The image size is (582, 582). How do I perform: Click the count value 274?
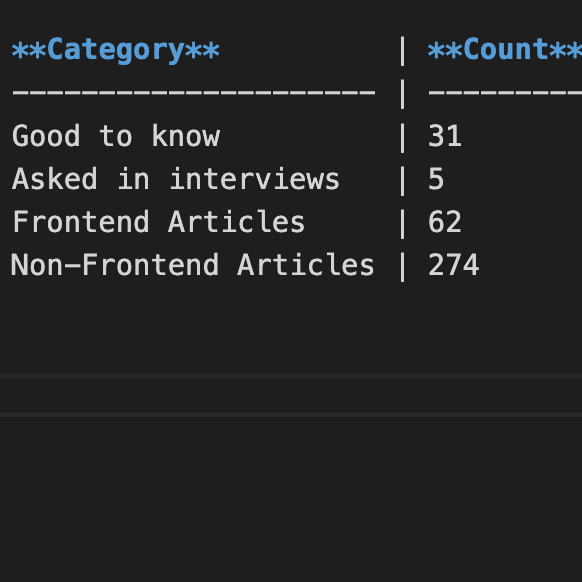click(454, 265)
